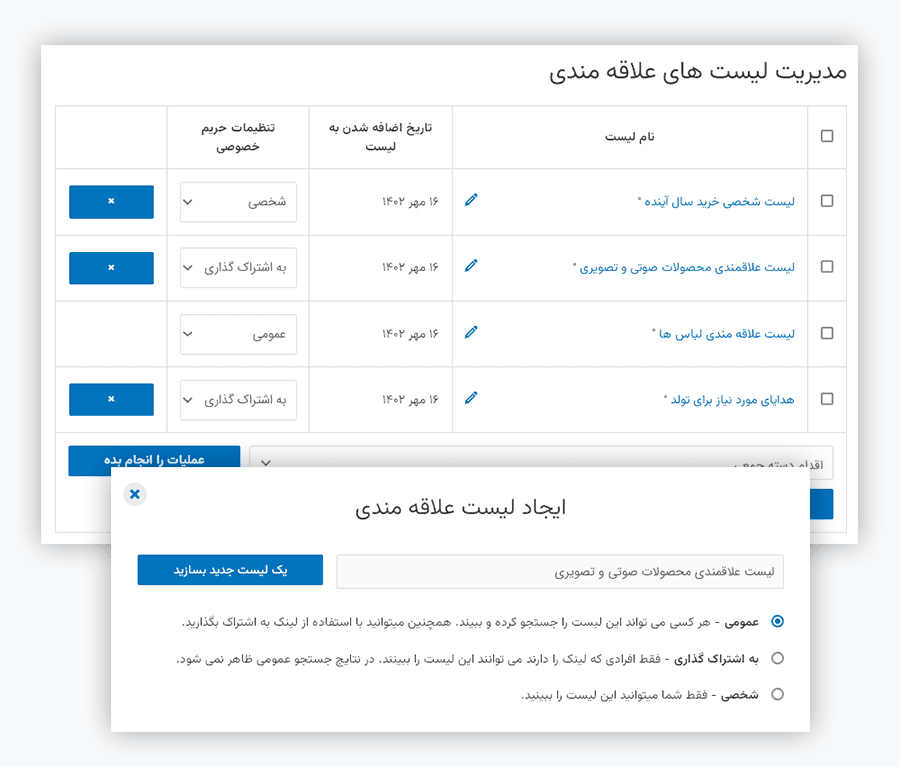
Task: Open privacy dropdown for birthday gifts list
Action: click(238, 400)
